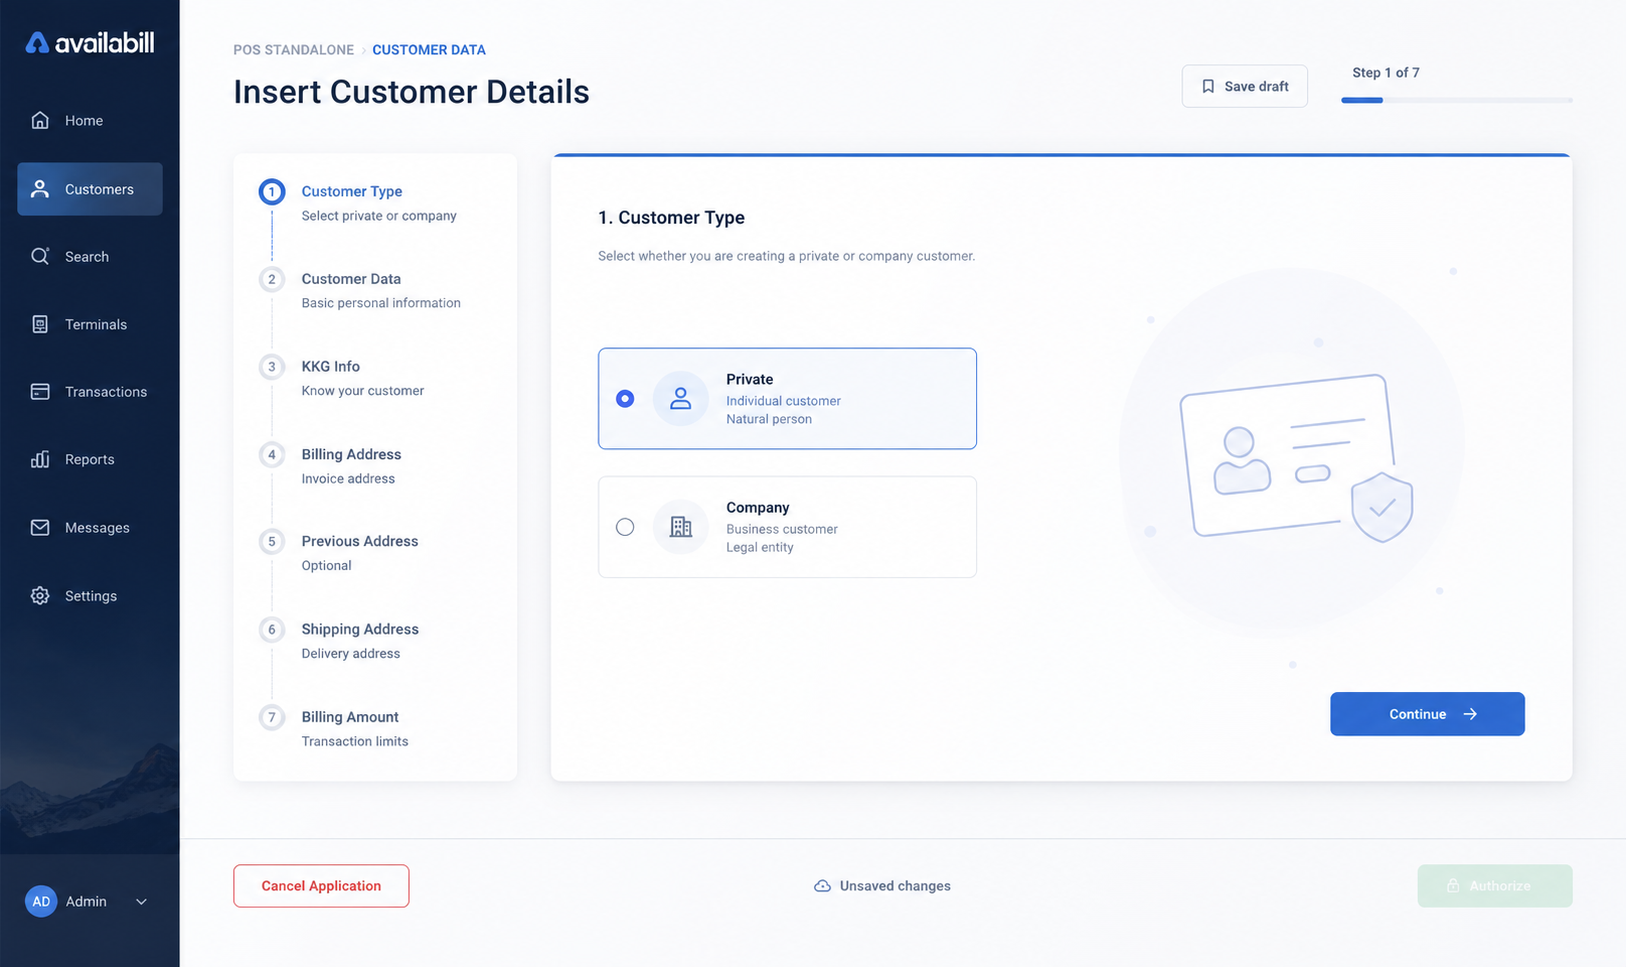This screenshot has width=1626, height=967.
Task: Open the AD avatar user menu
Action: tap(41, 901)
